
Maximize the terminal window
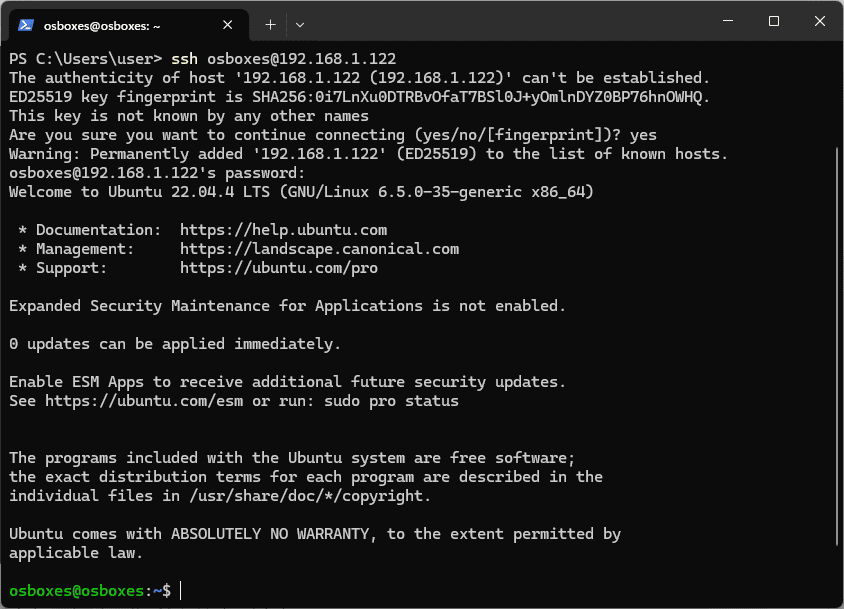click(x=774, y=22)
